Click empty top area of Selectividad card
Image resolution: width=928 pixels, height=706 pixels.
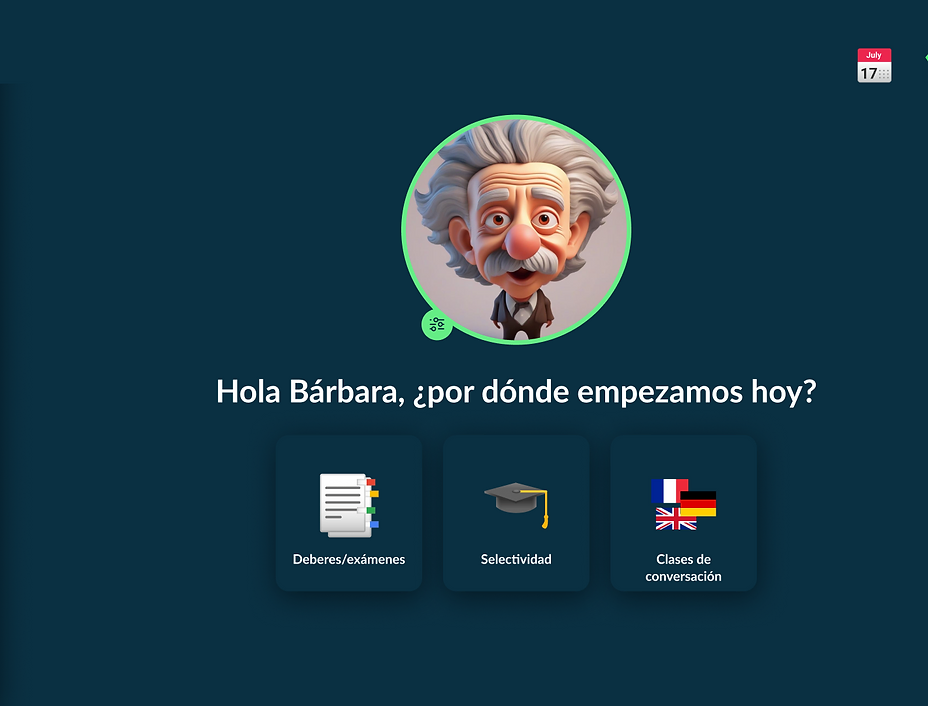click(516, 452)
